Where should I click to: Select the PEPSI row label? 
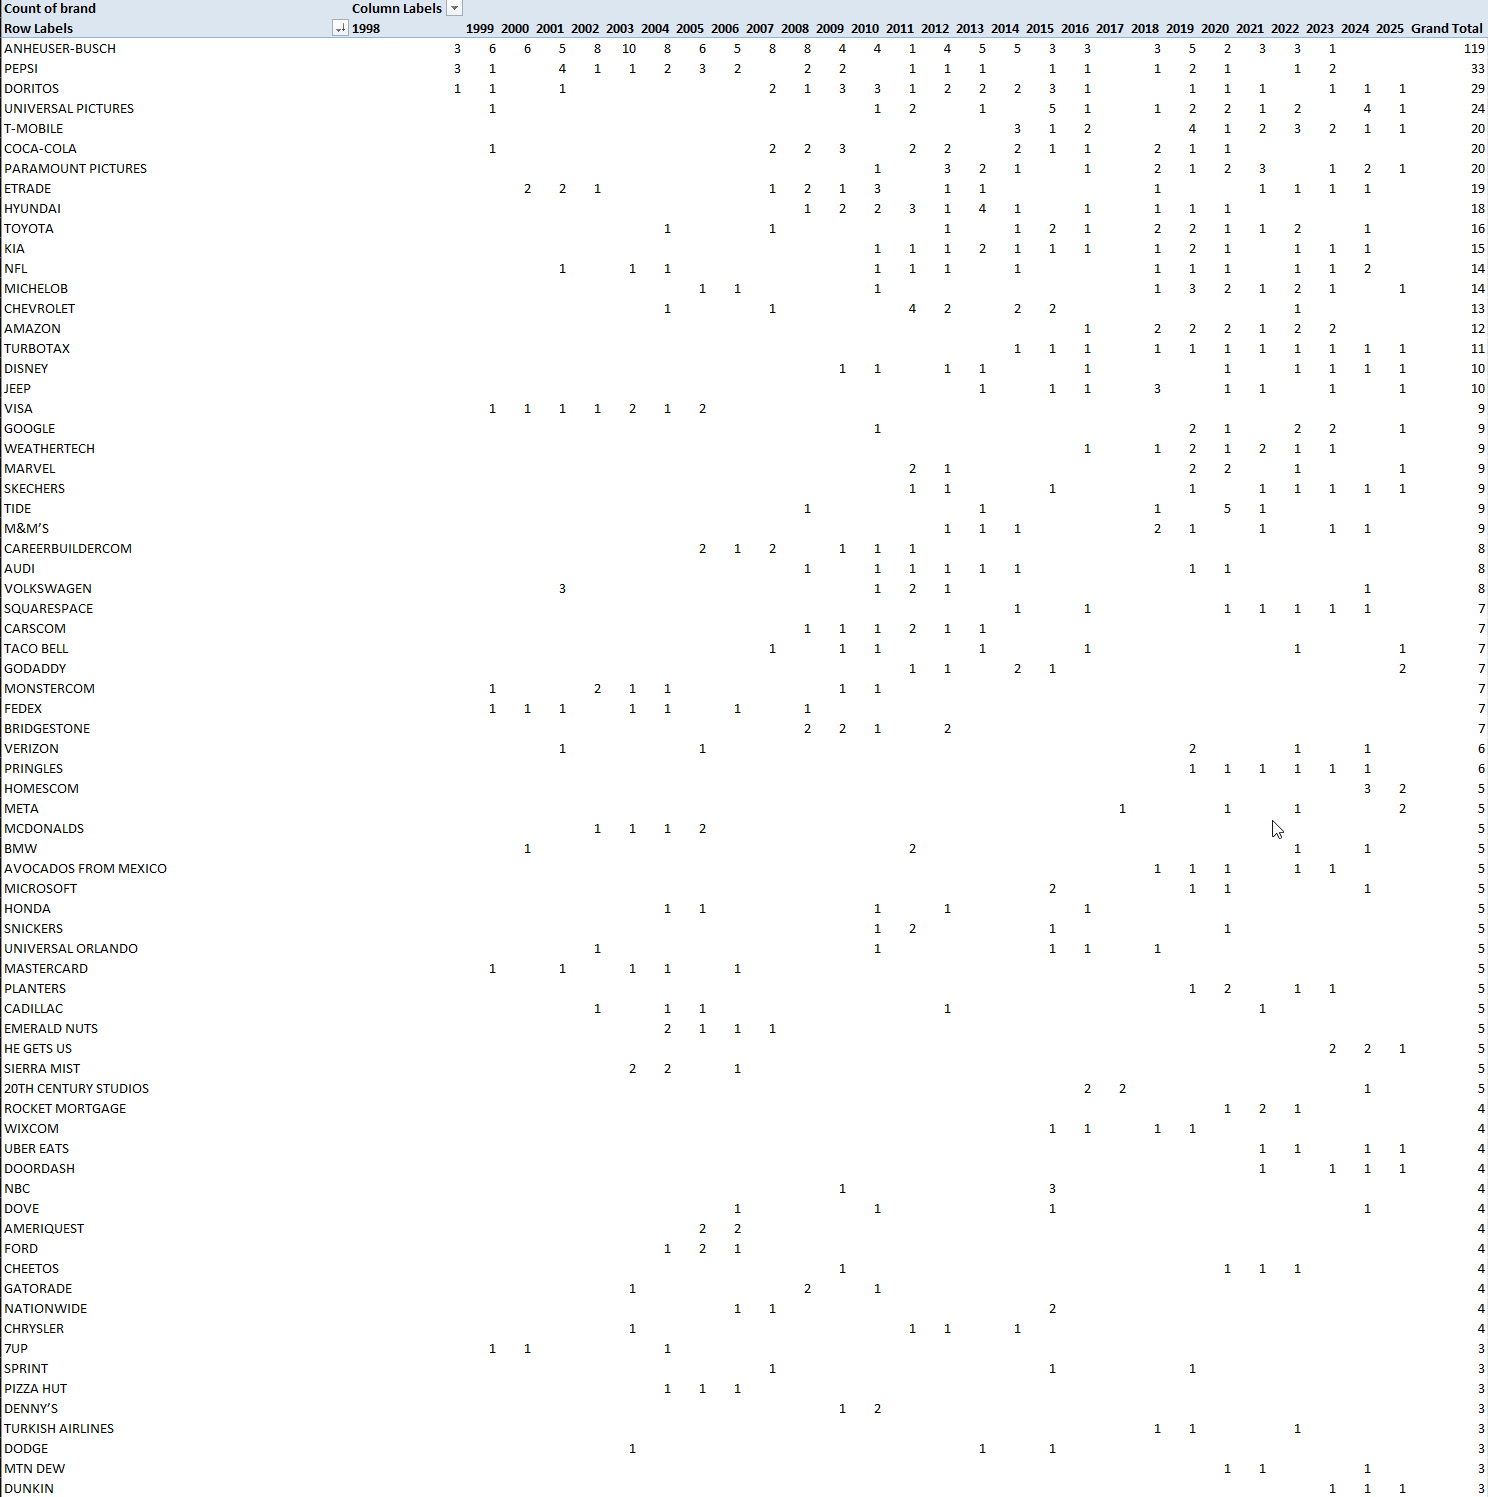click(21, 68)
